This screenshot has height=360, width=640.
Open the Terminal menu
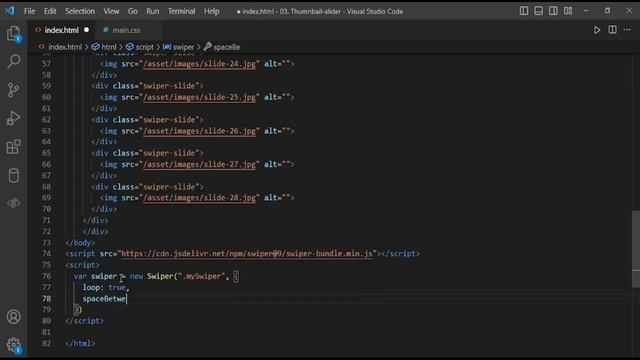pyautogui.click(x=181, y=11)
